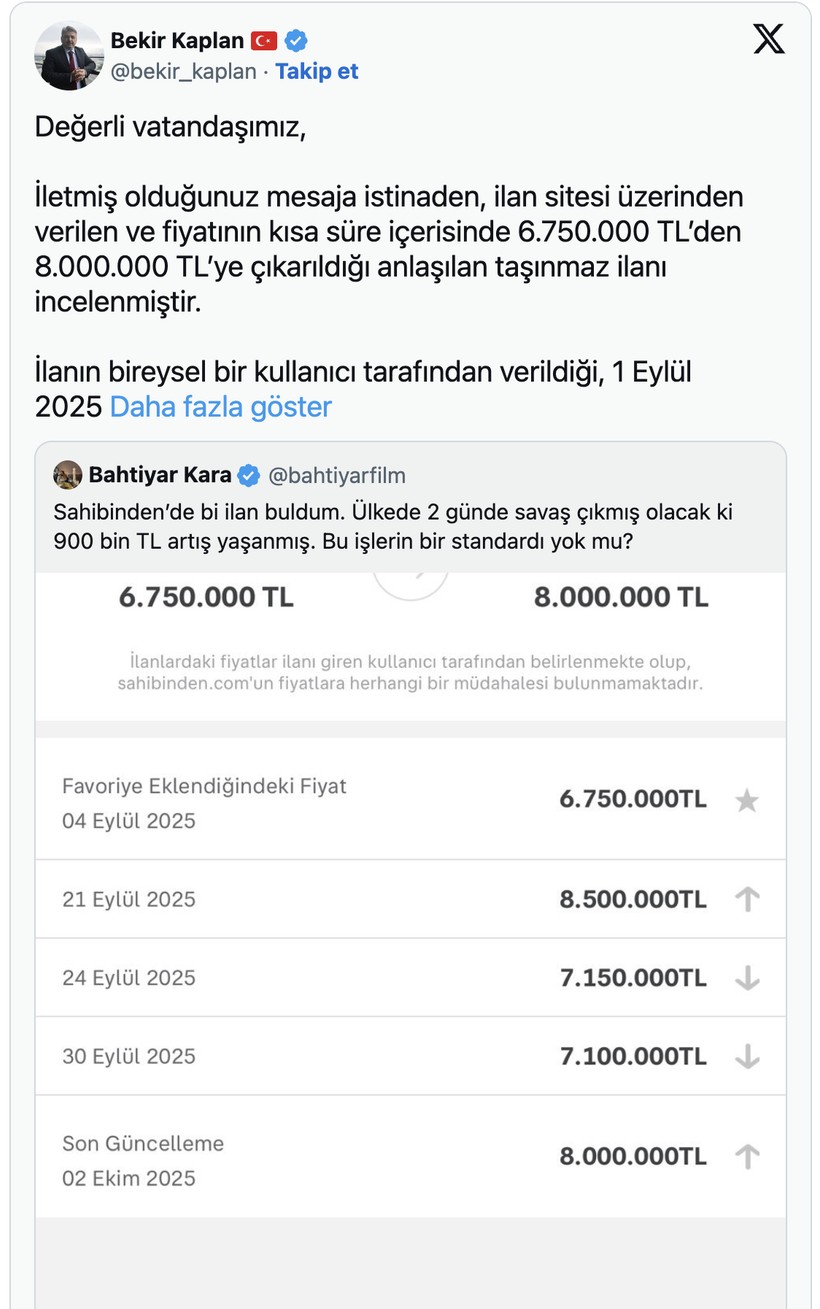Follow via the "Takip et" link
Viewport: 820px width, 1309px height.
[316, 72]
